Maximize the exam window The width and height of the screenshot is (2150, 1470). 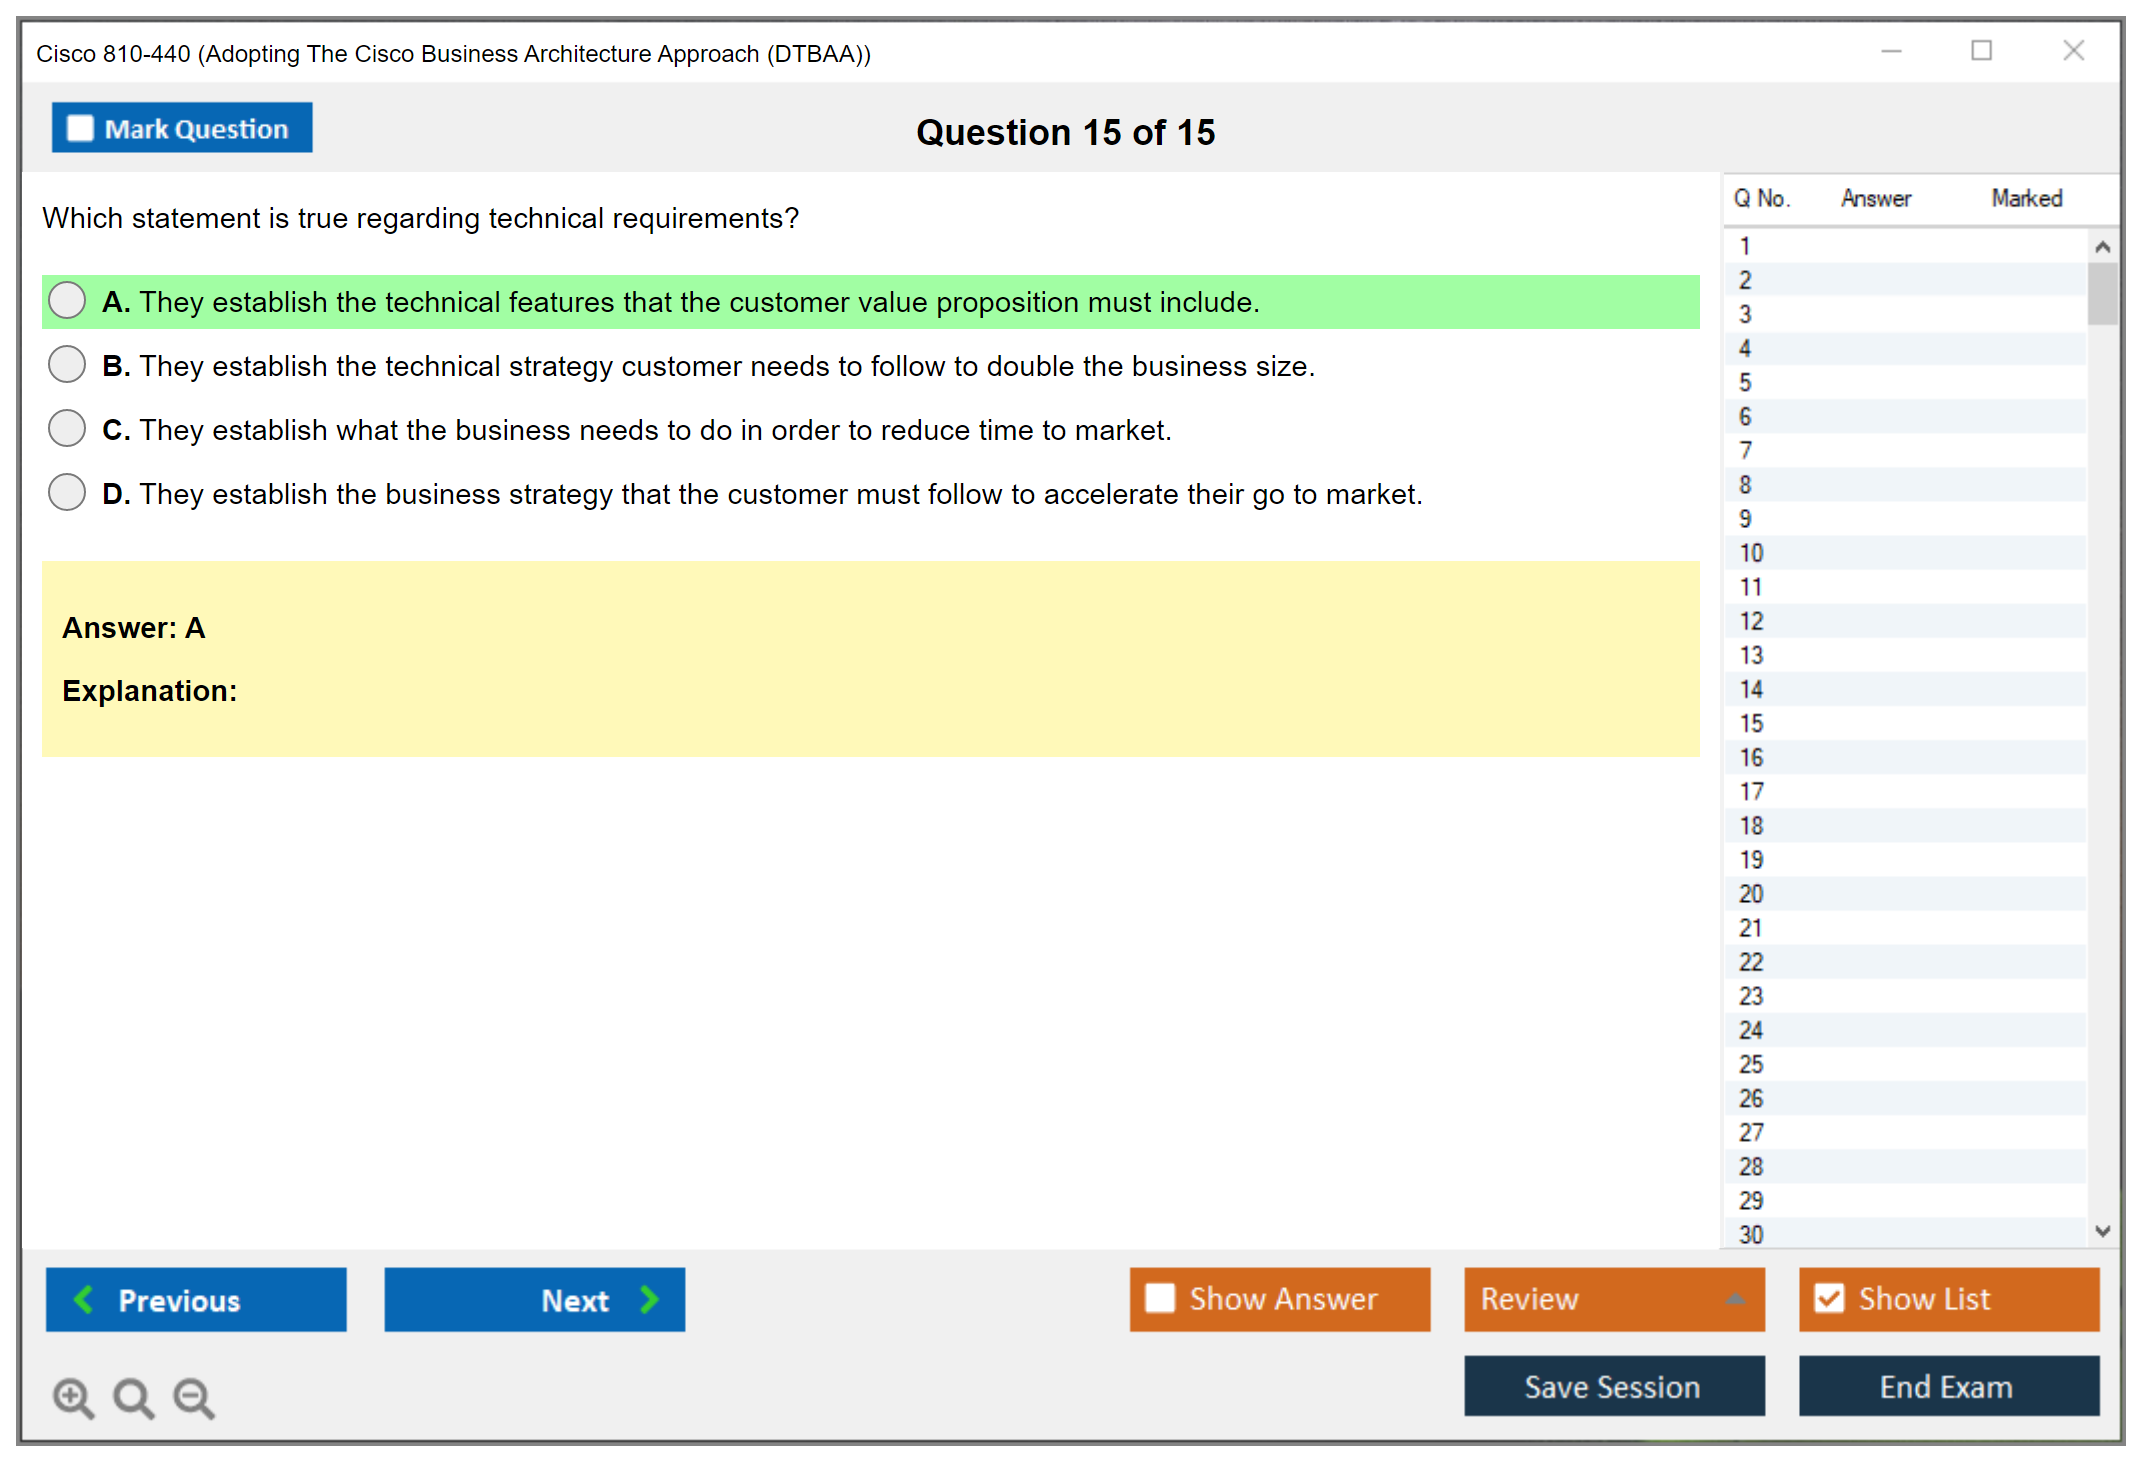pyautogui.click(x=1981, y=51)
